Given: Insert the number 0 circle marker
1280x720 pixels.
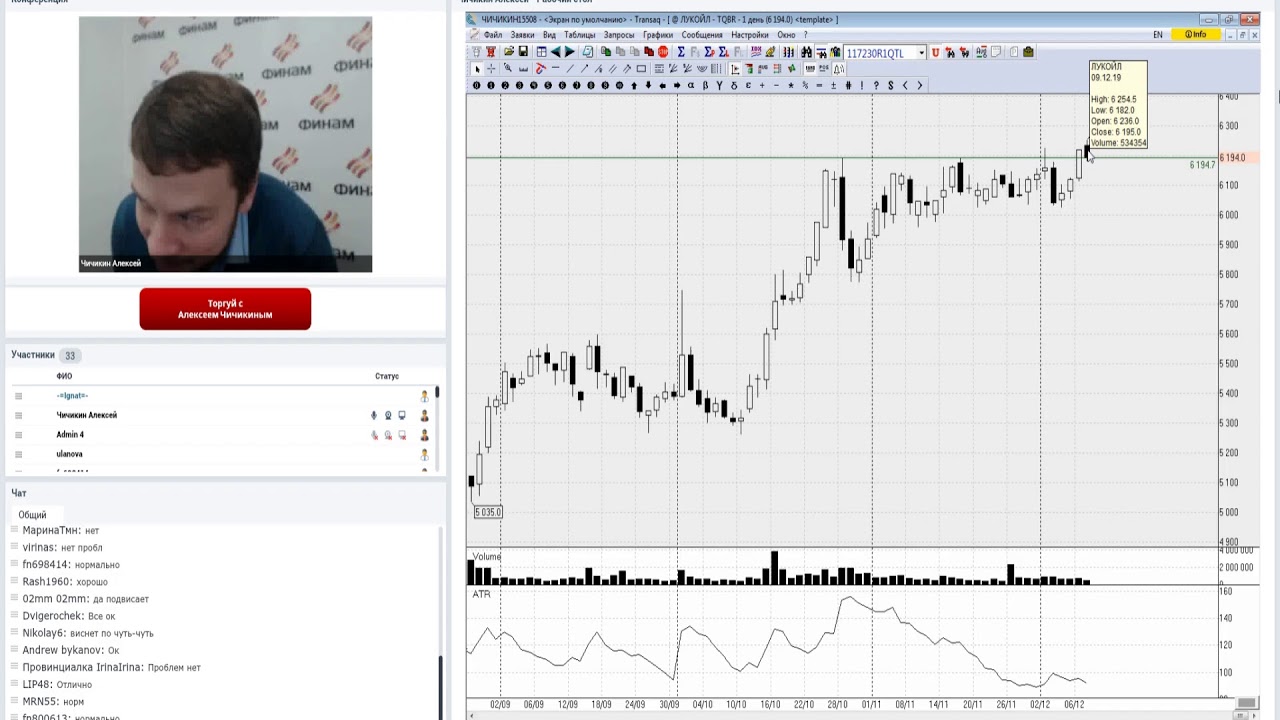Looking at the screenshot, I should pos(476,86).
